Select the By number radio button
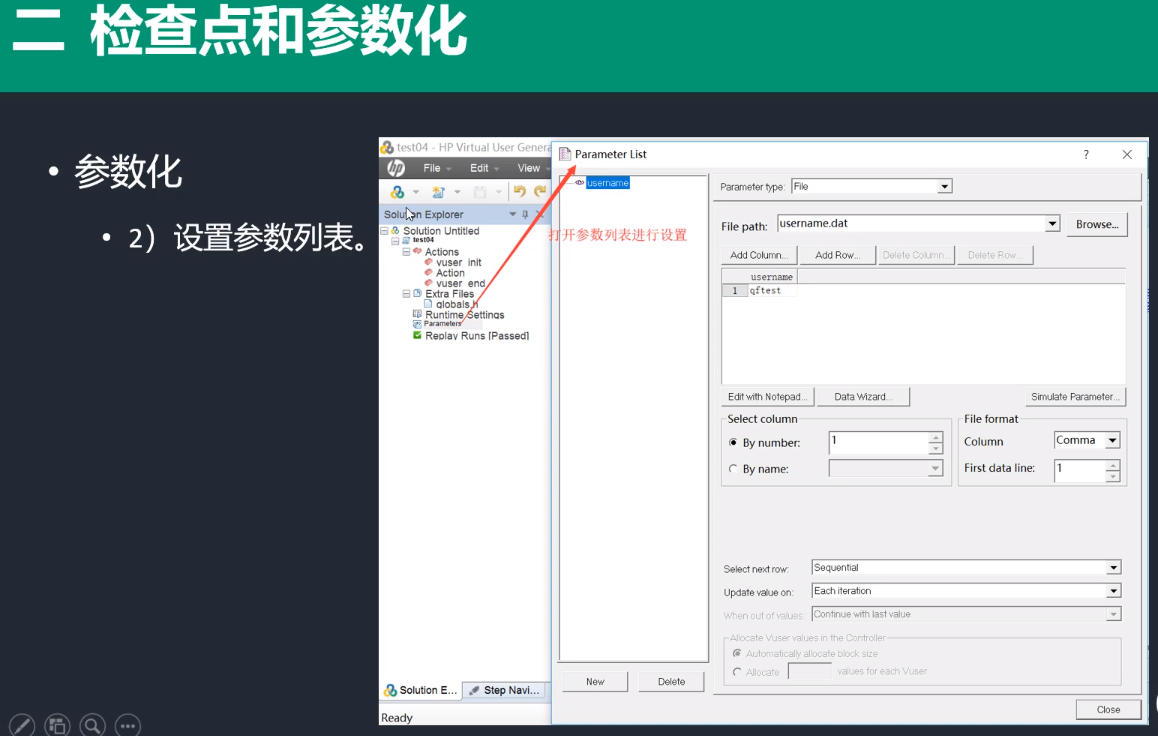 733,443
